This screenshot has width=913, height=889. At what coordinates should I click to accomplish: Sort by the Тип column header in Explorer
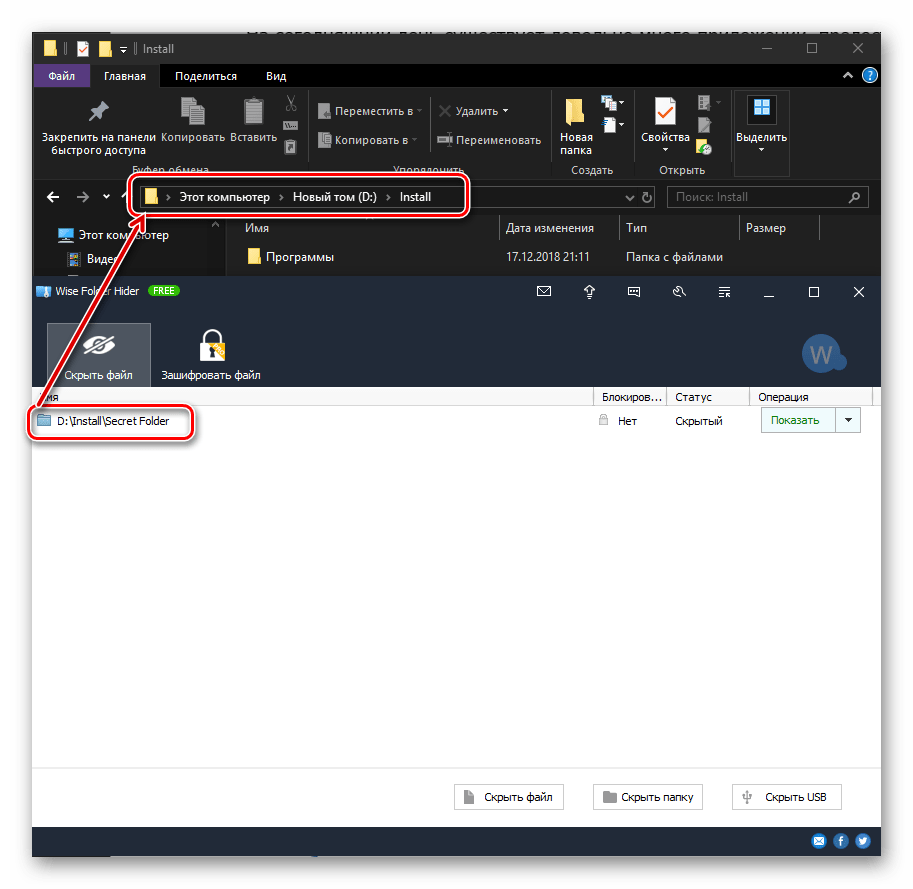coord(679,228)
